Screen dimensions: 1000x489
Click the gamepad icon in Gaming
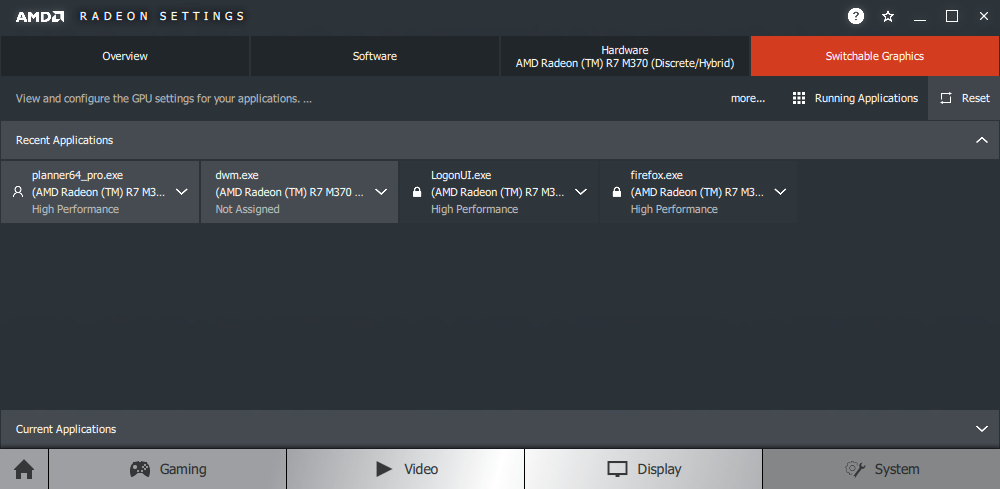(140, 469)
